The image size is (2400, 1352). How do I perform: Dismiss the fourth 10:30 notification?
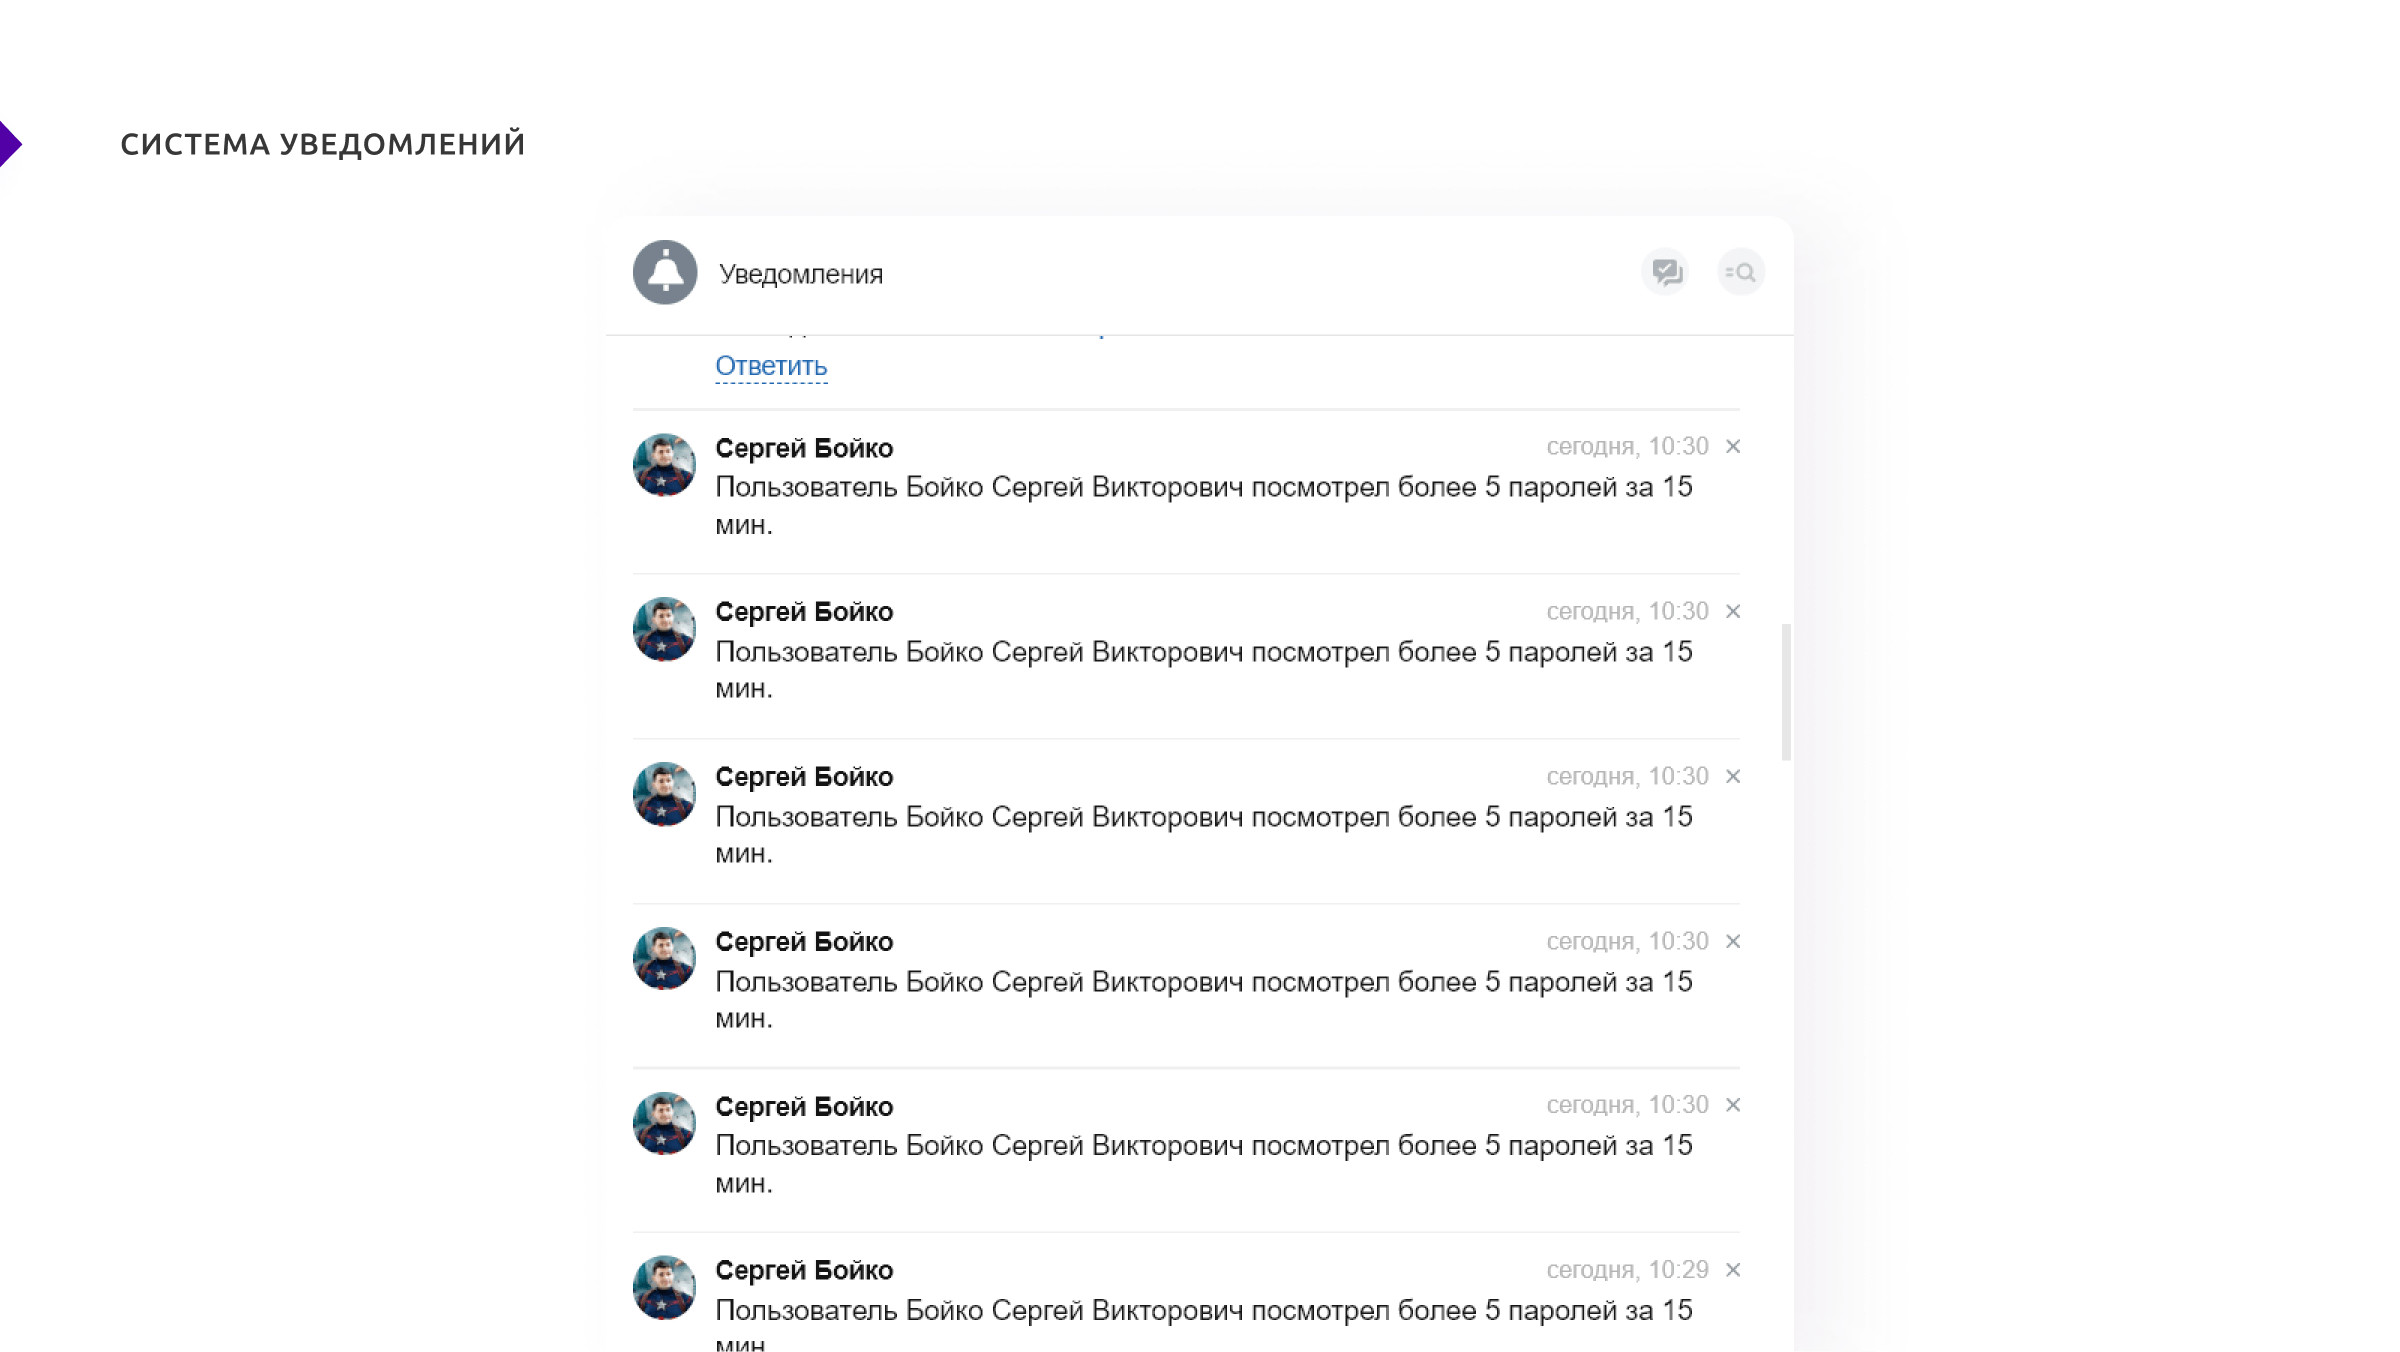(x=1733, y=941)
